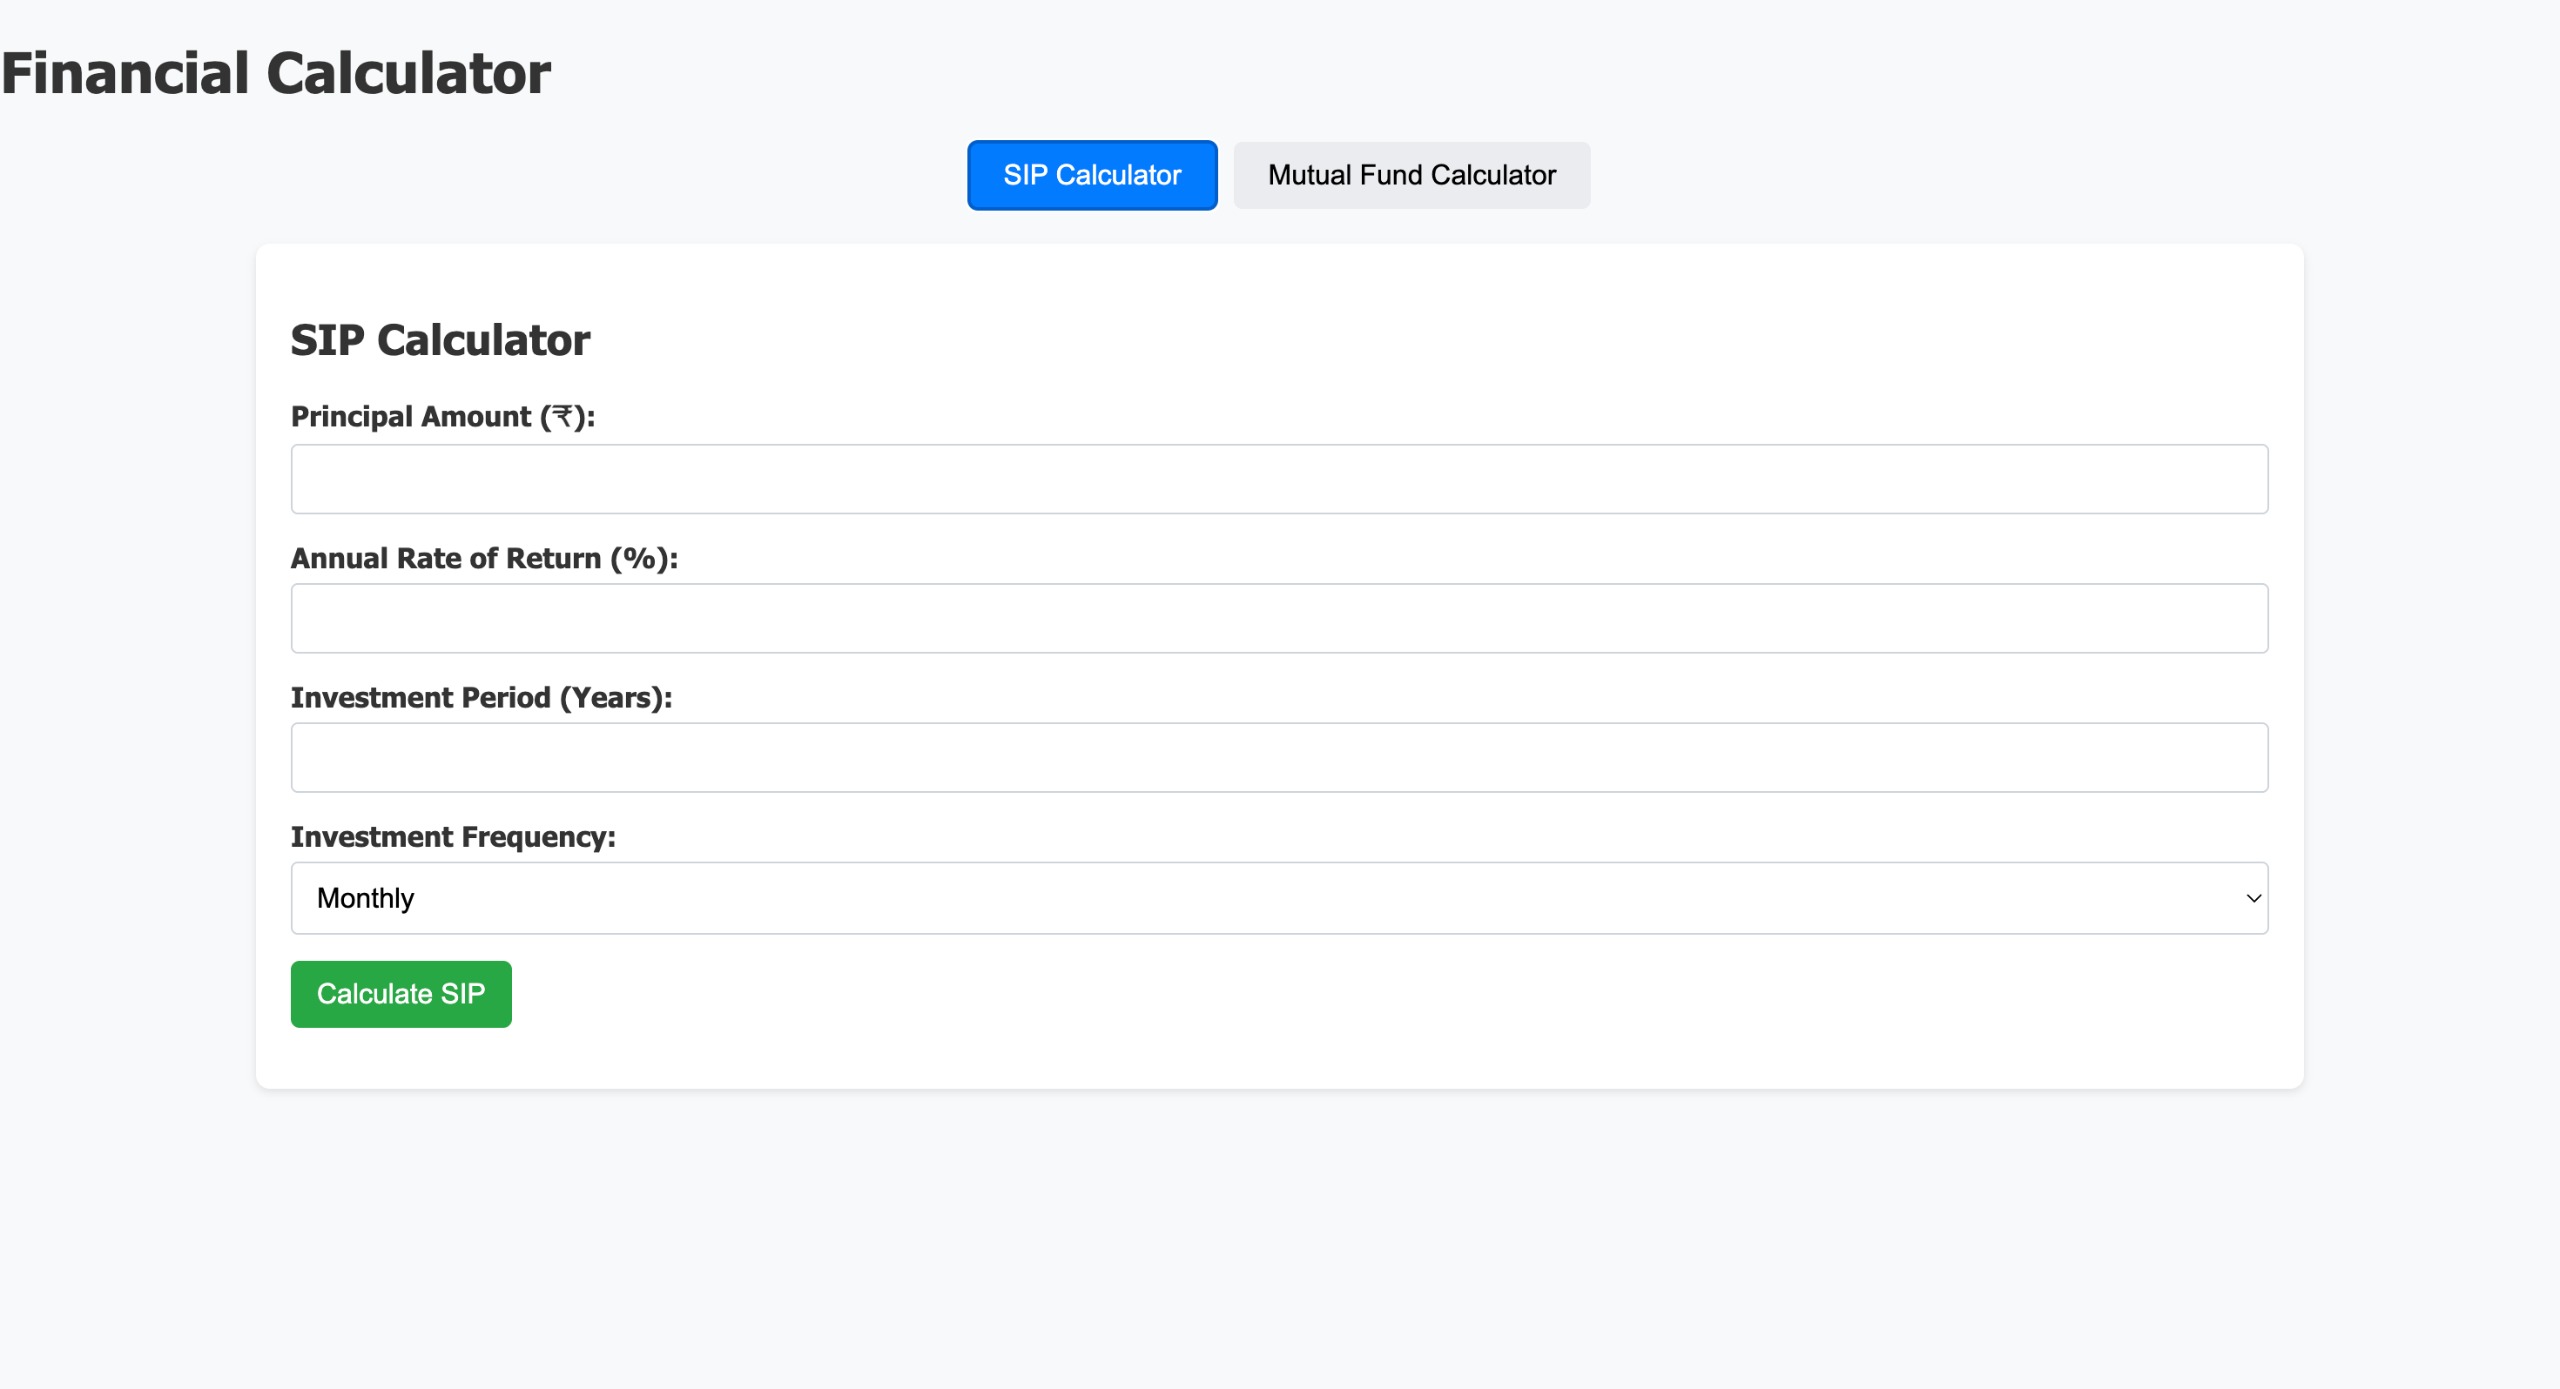Click the Principal Amount label
The image size is (2560, 1389).
pos(442,416)
